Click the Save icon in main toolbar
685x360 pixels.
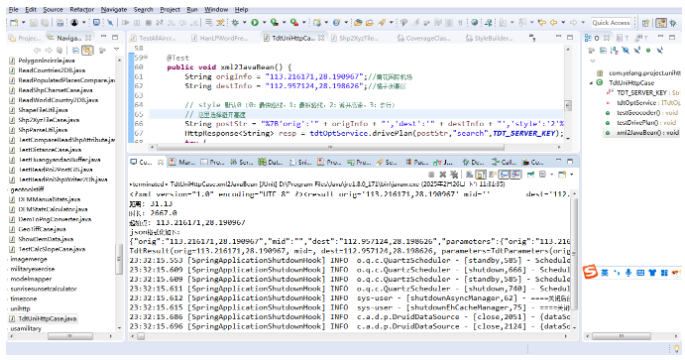(34, 22)
